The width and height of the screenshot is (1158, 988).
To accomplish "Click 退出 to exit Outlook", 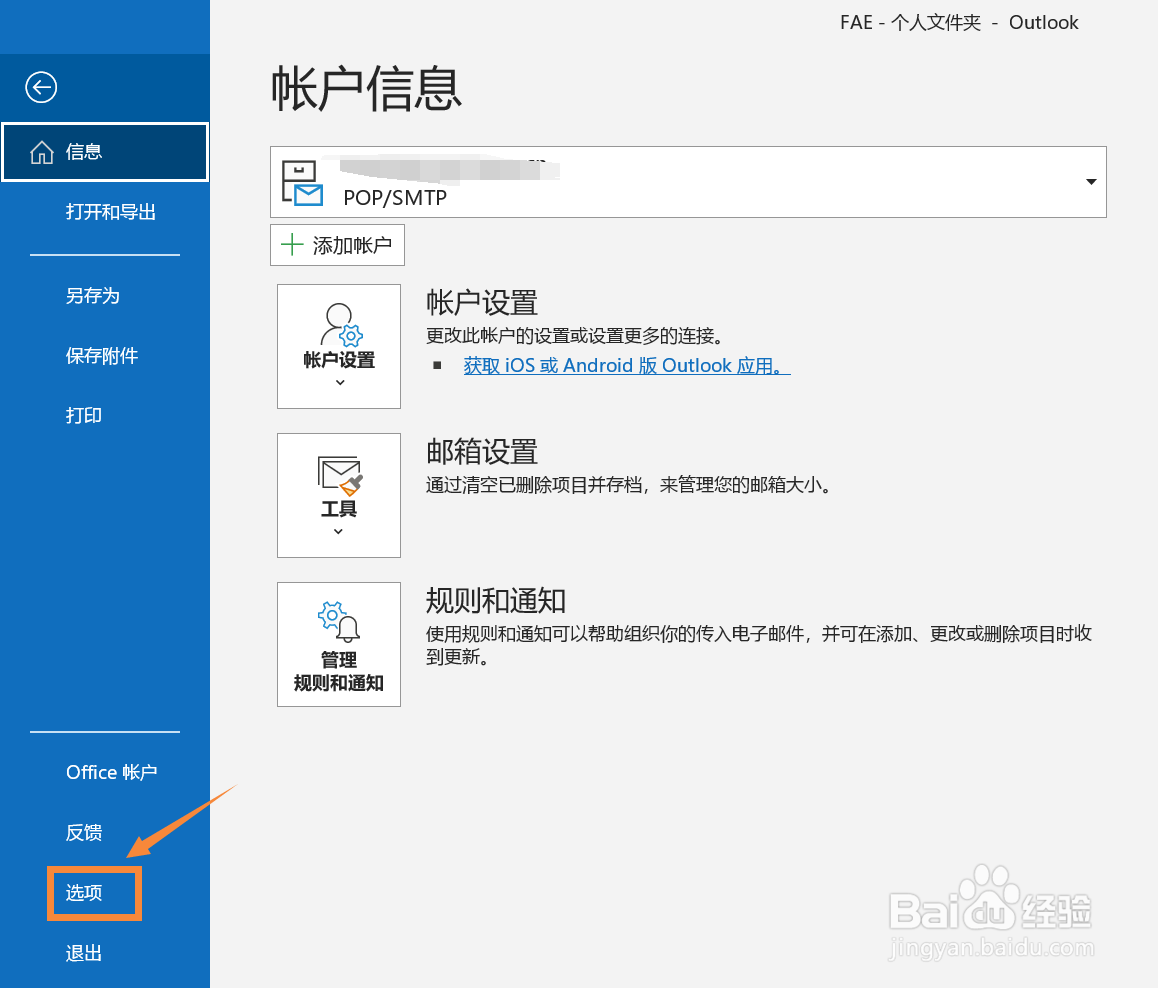I will pos(83,953).
